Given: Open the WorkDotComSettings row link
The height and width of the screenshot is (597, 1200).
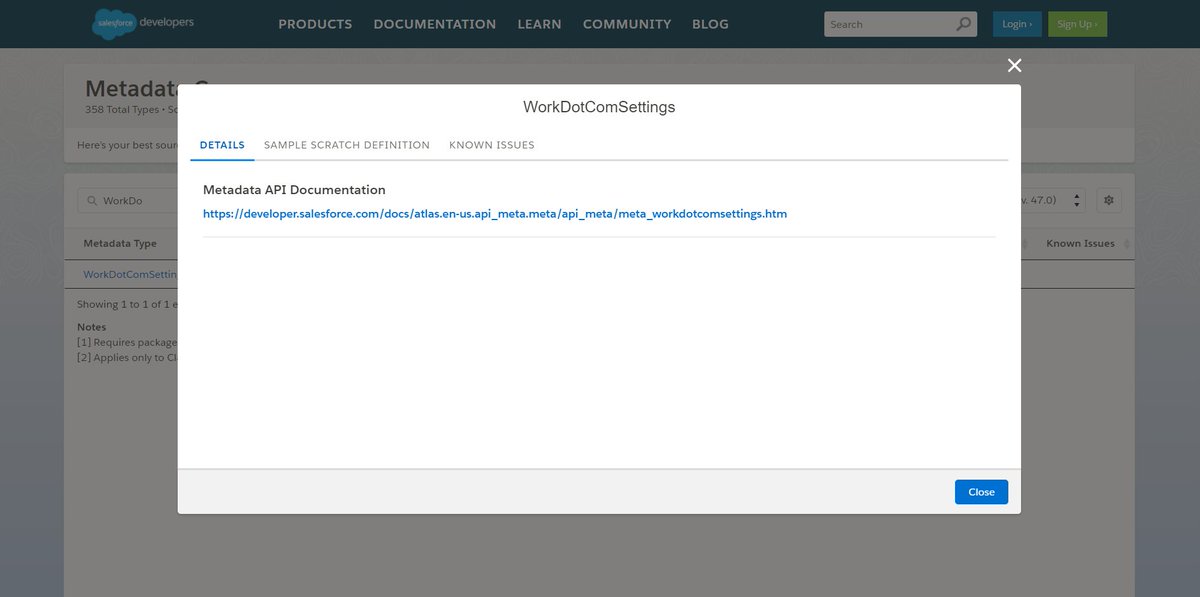Looking at the screenshot, I should 130,274.
